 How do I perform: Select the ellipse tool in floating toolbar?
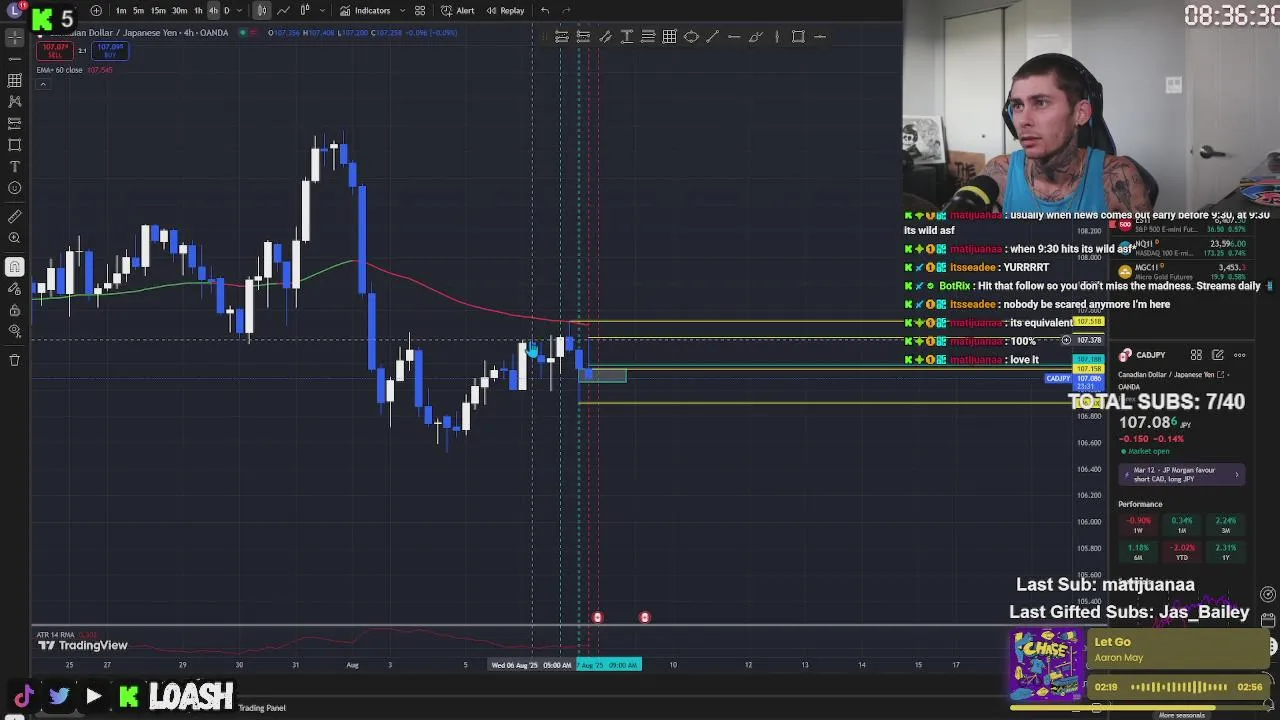[691, 37]
